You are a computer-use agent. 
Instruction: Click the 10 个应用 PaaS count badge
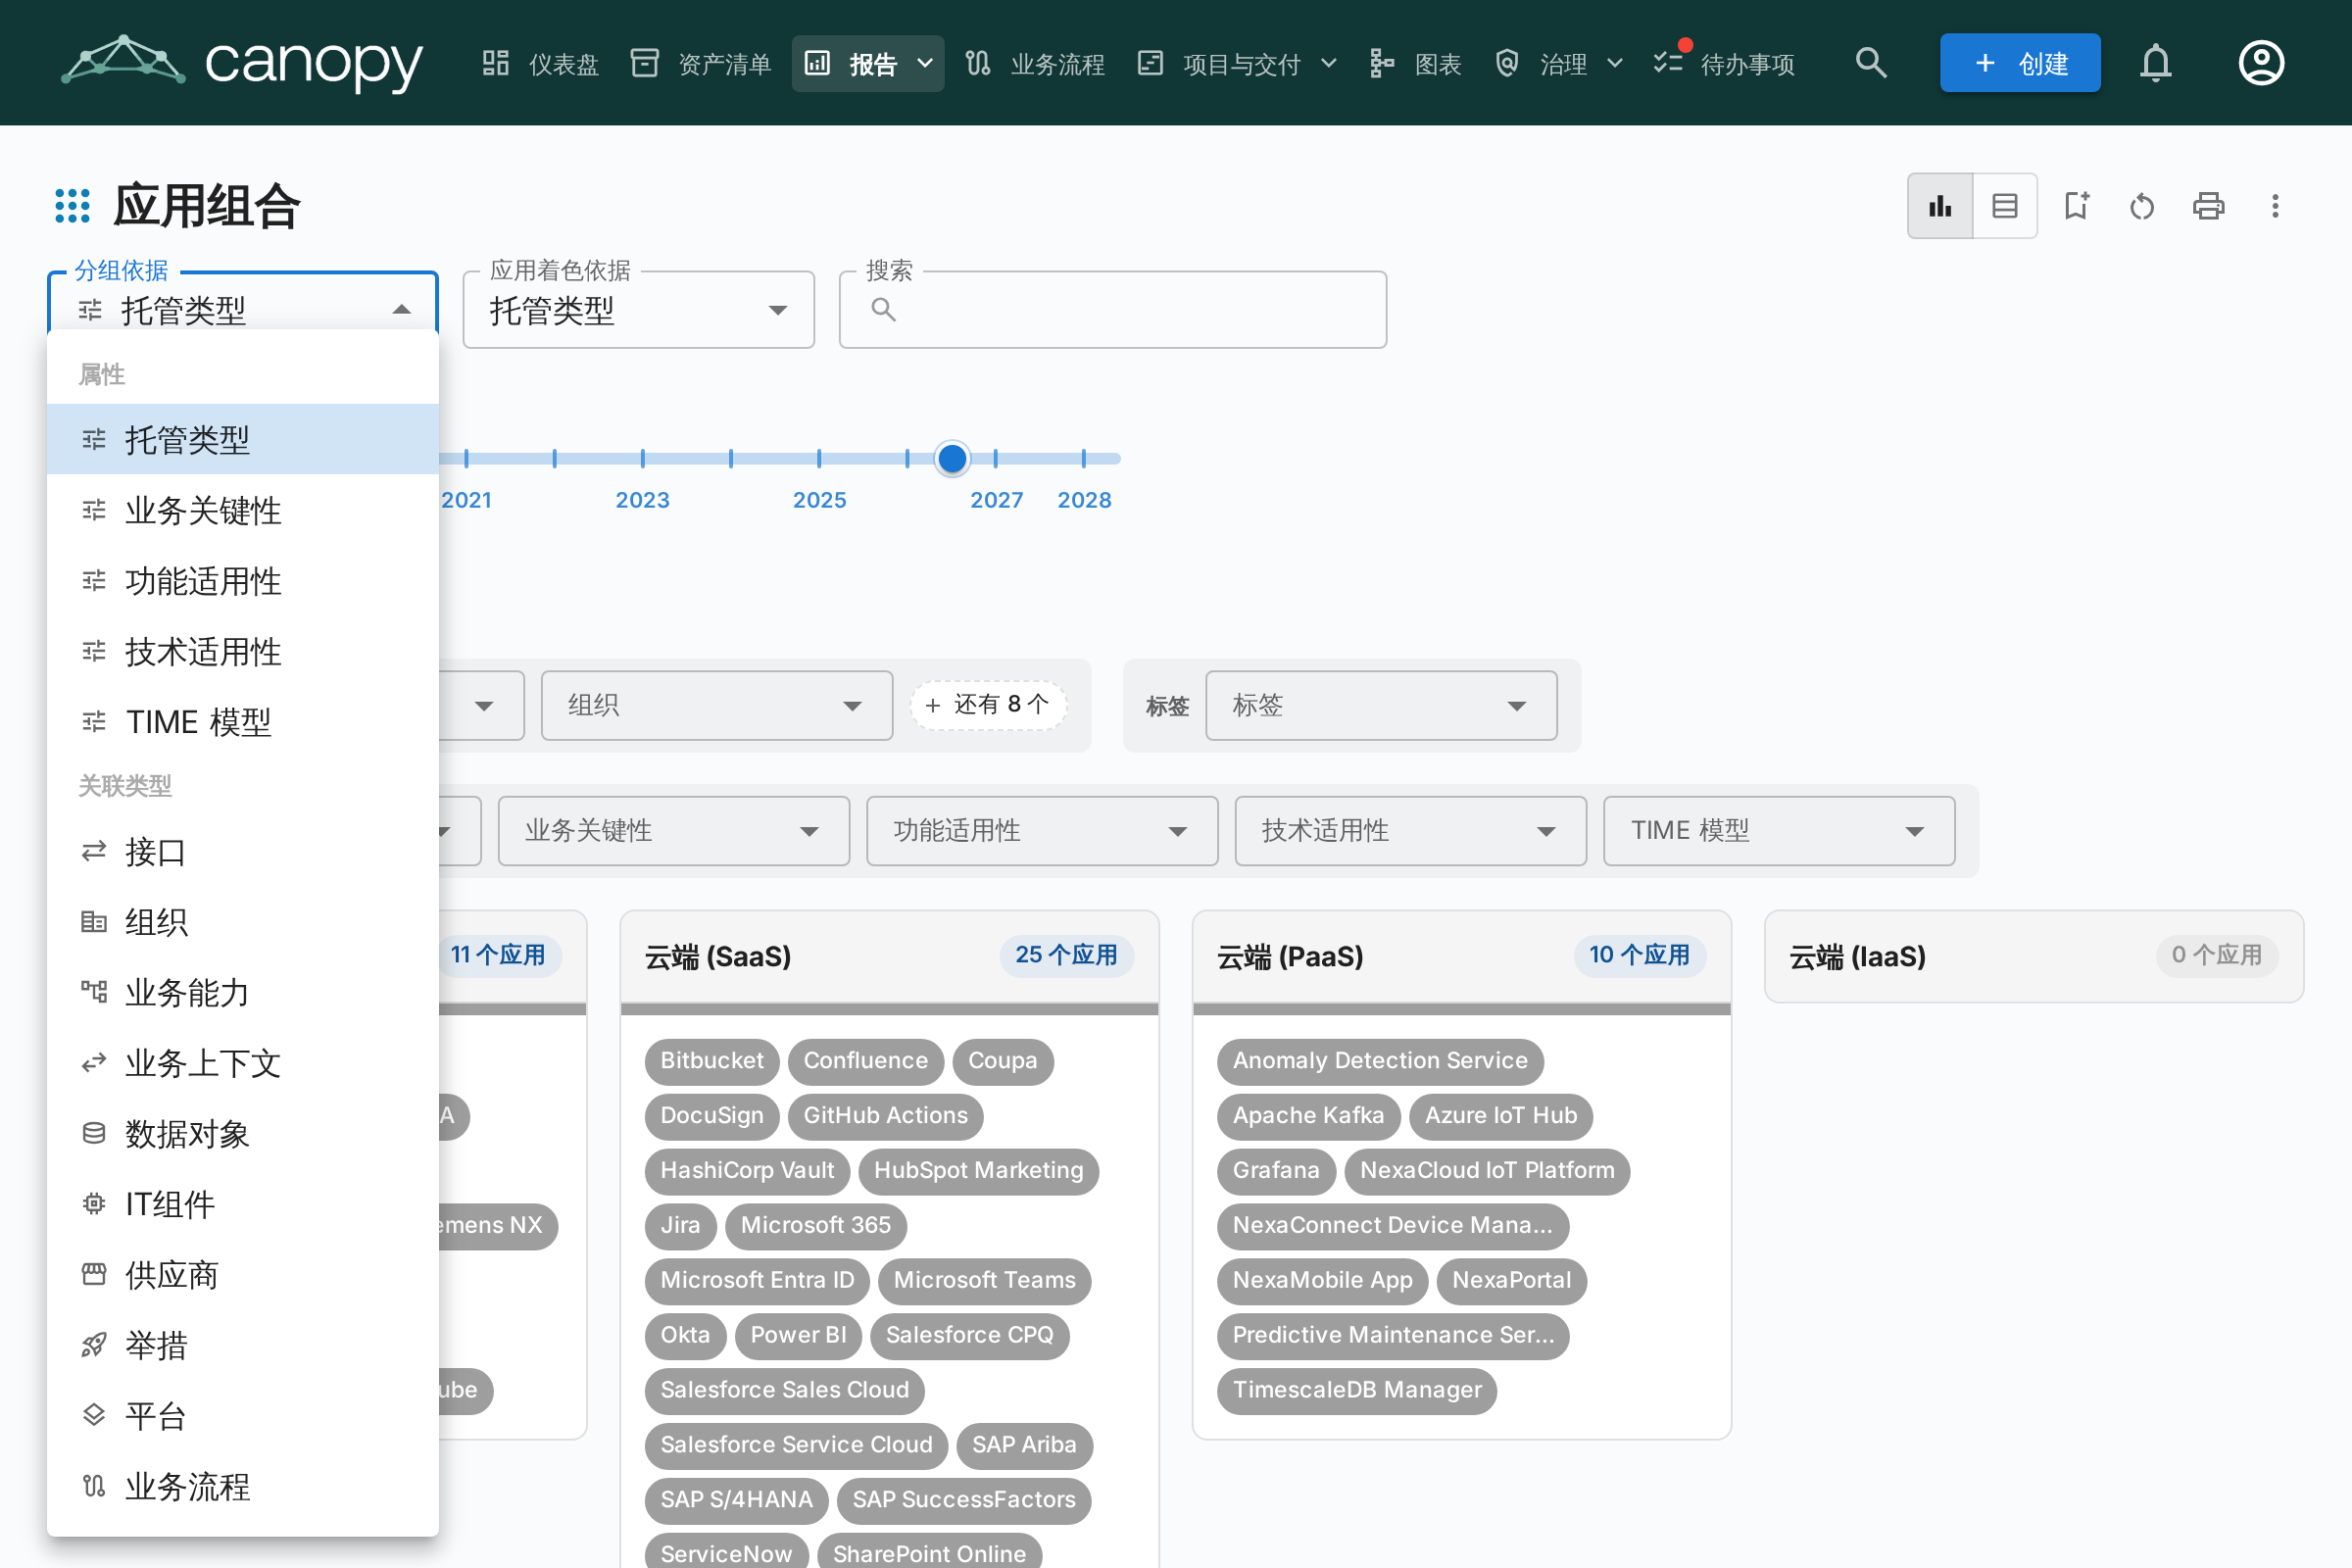click(1639, 955)
